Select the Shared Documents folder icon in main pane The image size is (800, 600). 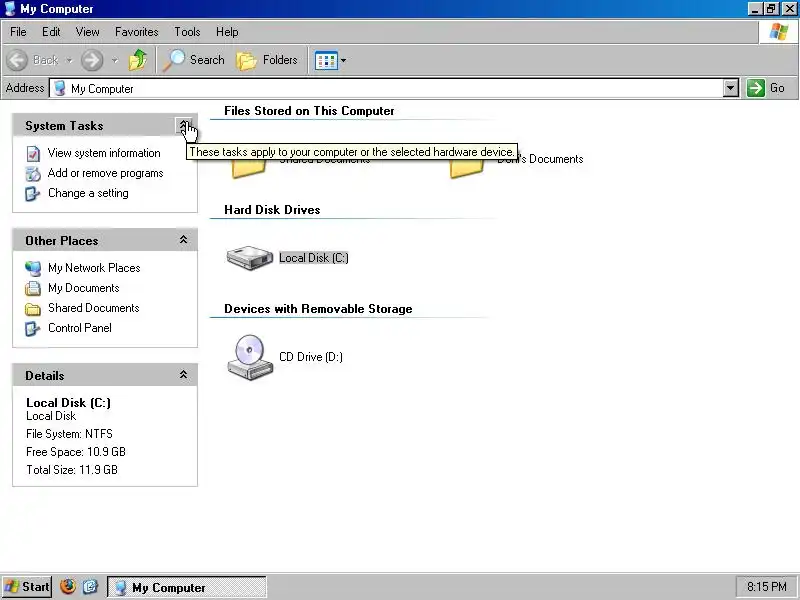point(248,168)
